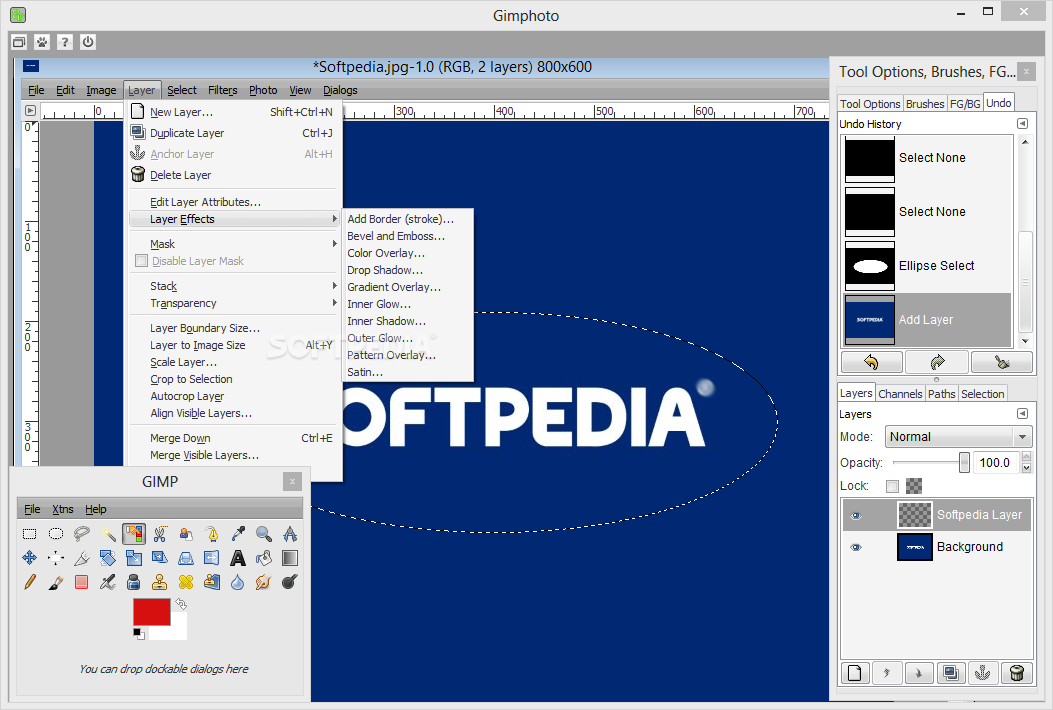Select the Smudge finger tool
The width and height of the screenshot is (1053, 710).
click(x=264, y=582)
